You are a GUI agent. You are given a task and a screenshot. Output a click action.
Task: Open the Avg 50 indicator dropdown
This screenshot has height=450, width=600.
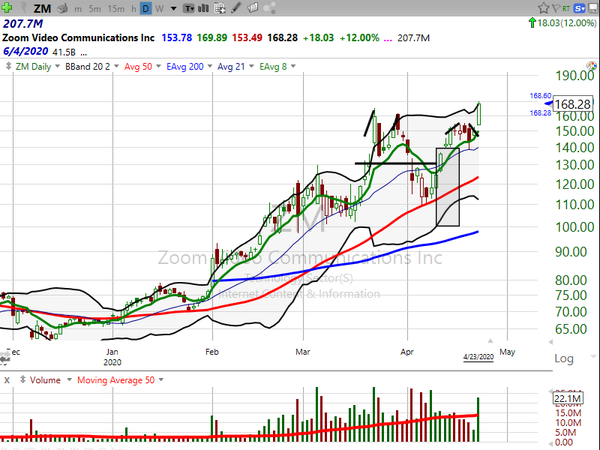tap(158, 66)
